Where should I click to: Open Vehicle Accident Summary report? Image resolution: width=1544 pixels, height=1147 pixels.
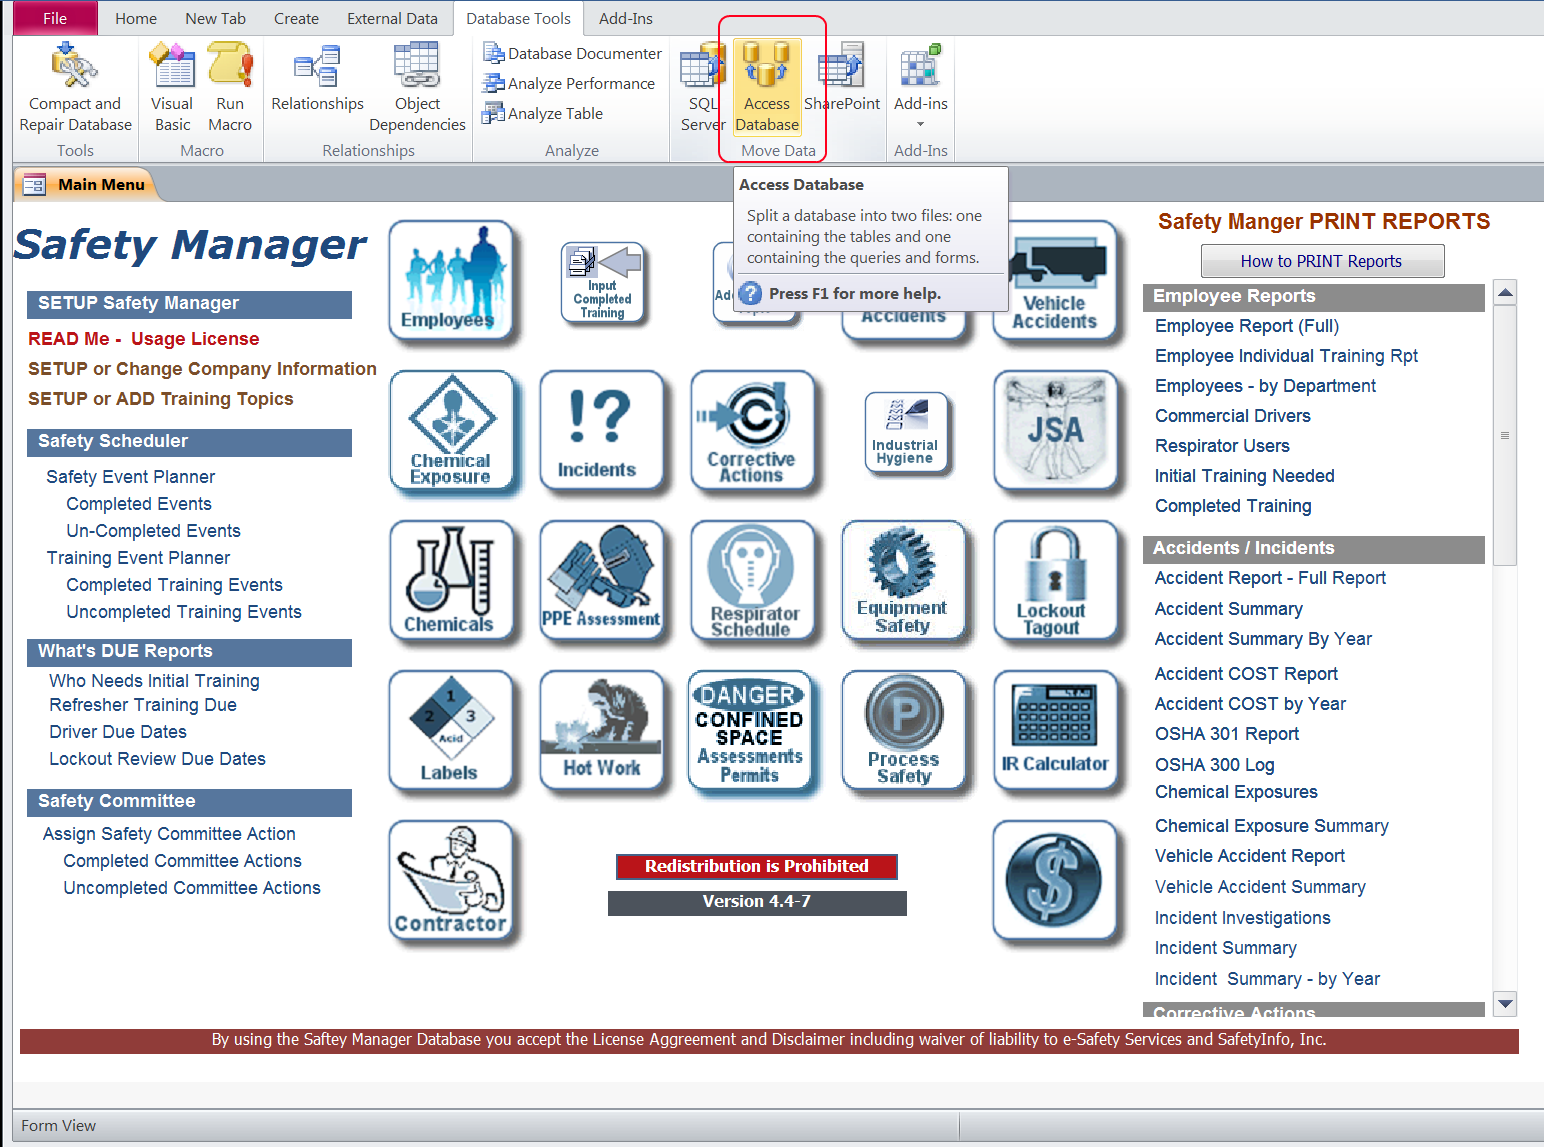tap(1260, 887)
